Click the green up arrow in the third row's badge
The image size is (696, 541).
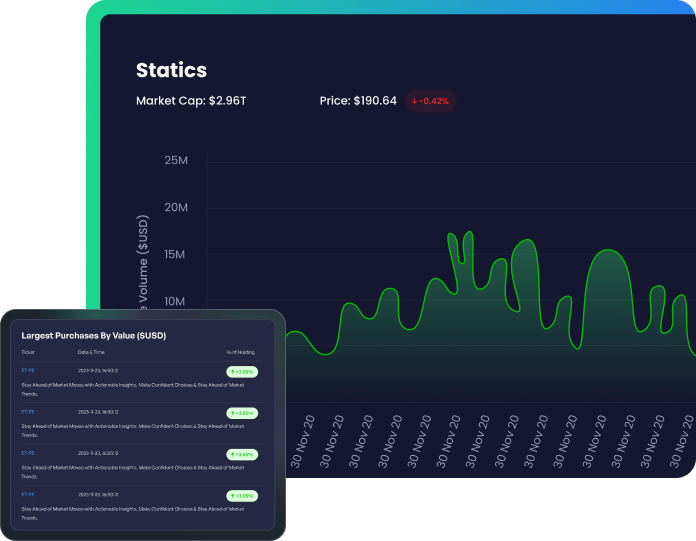pos(234,454)
